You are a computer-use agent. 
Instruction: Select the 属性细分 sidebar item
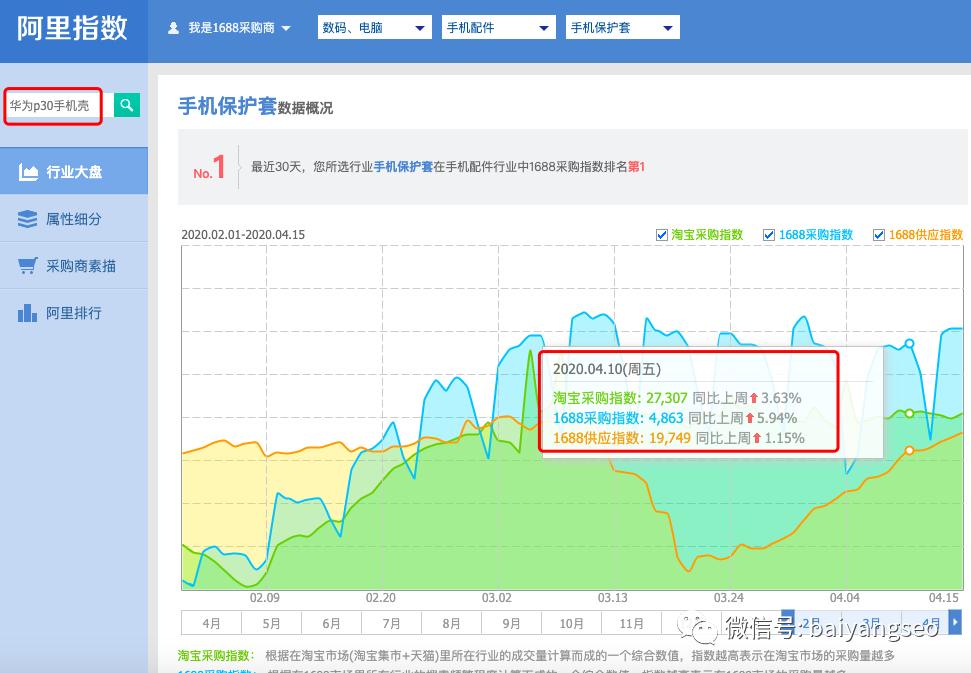[74, 219]
